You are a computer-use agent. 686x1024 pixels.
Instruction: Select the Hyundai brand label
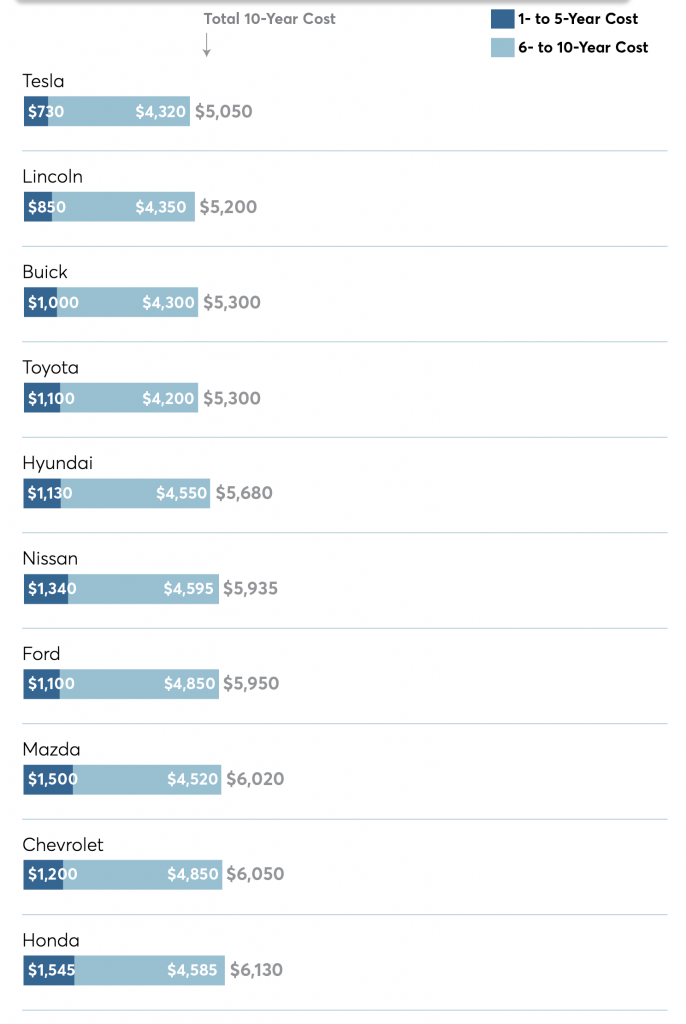tap(57, 463)
